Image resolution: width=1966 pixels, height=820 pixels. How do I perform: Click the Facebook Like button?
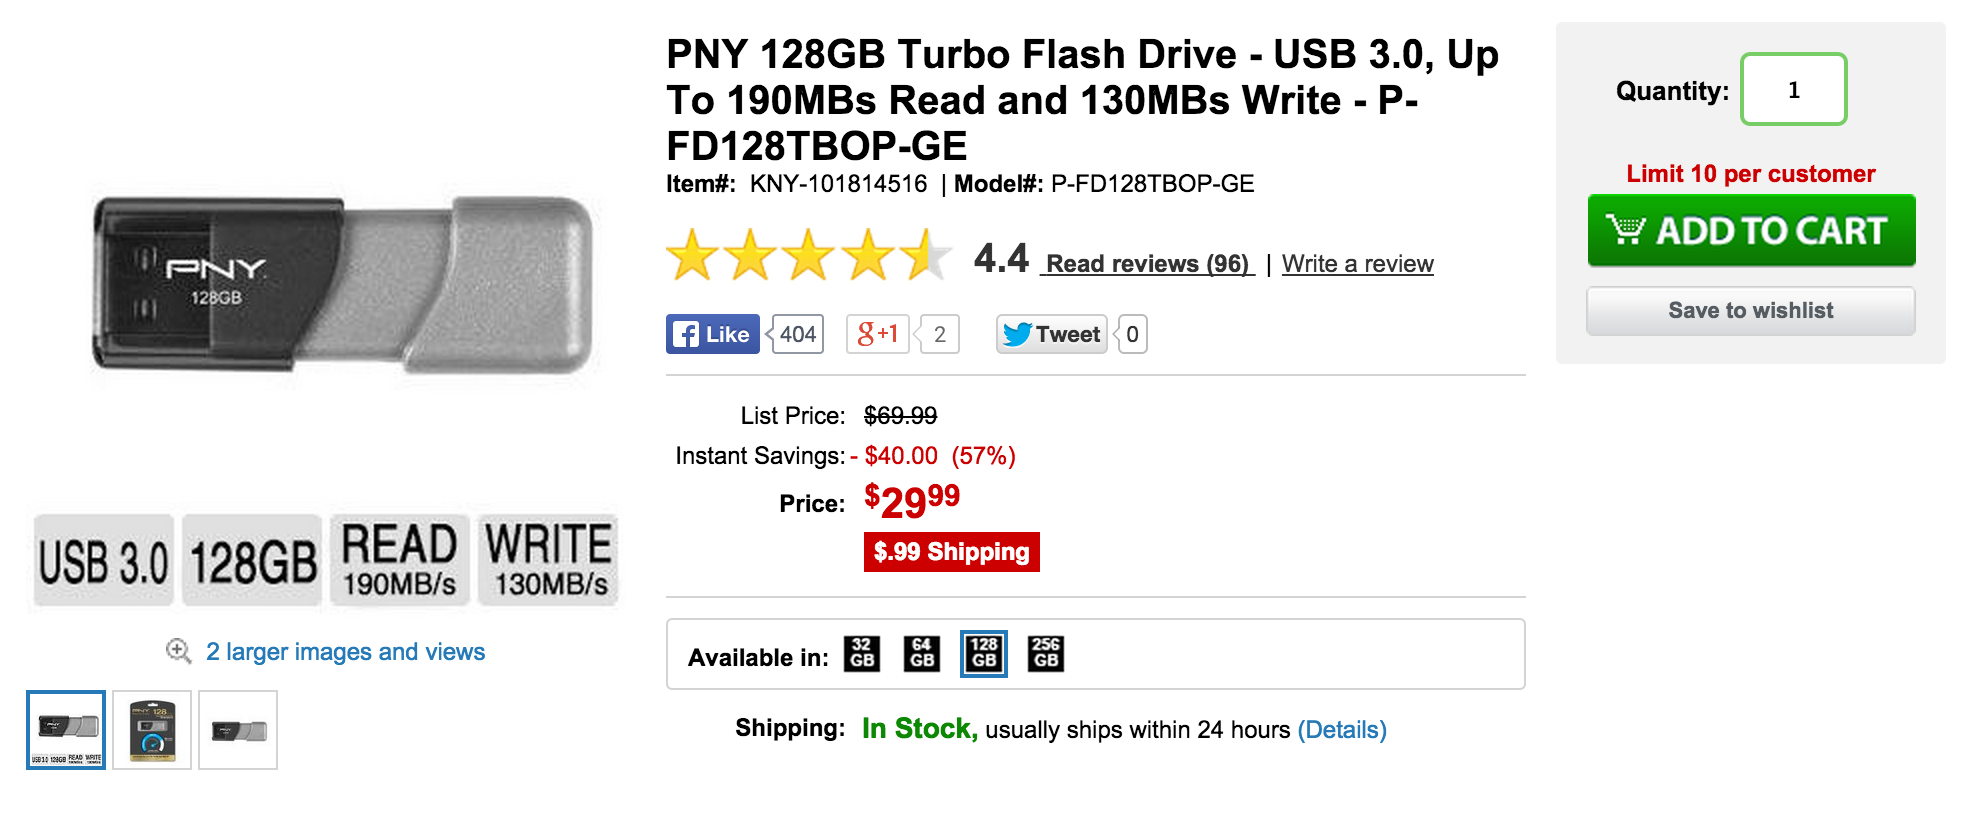pyautogui.click(x=713, y=334)
